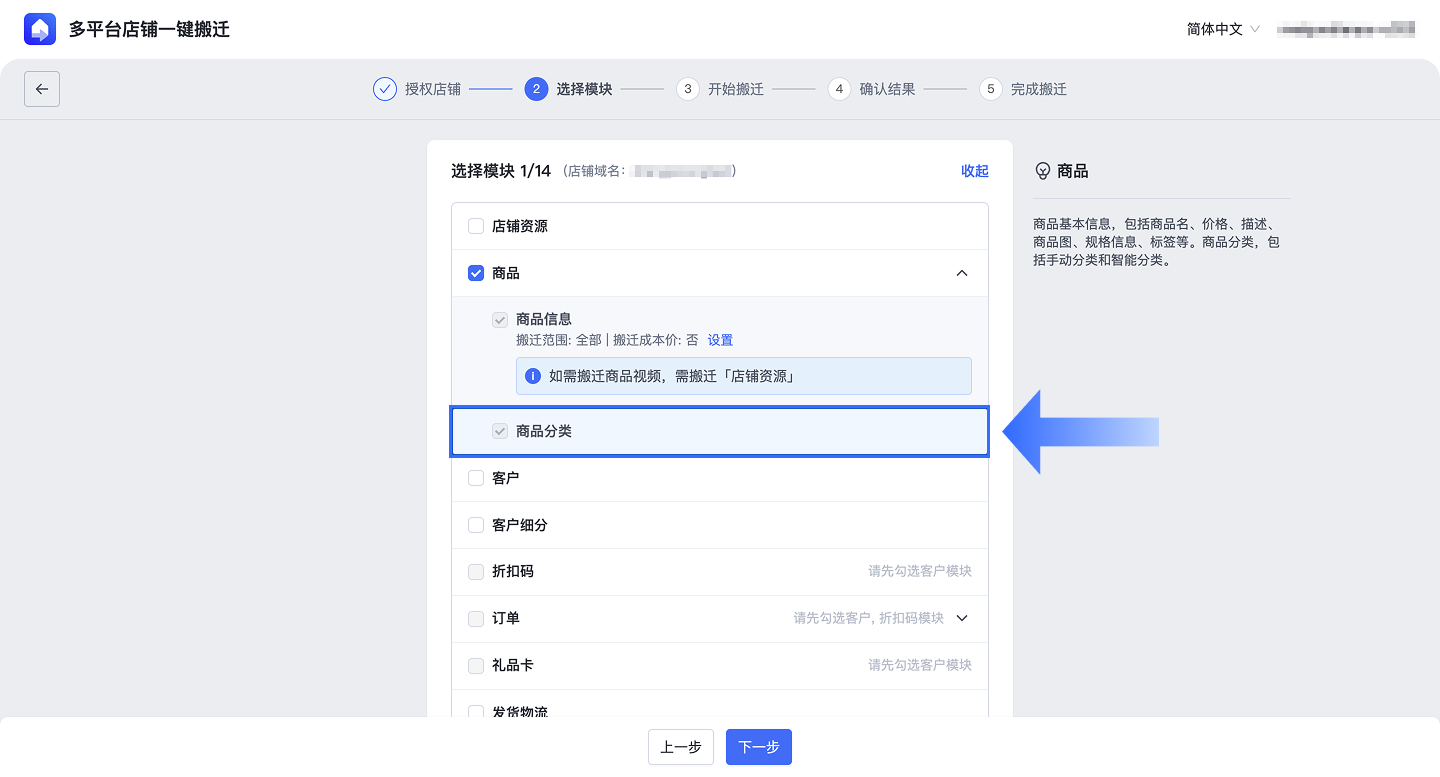Click the 下一步 button
This screenshot has width=1440, height=777.
click(759, 747)
